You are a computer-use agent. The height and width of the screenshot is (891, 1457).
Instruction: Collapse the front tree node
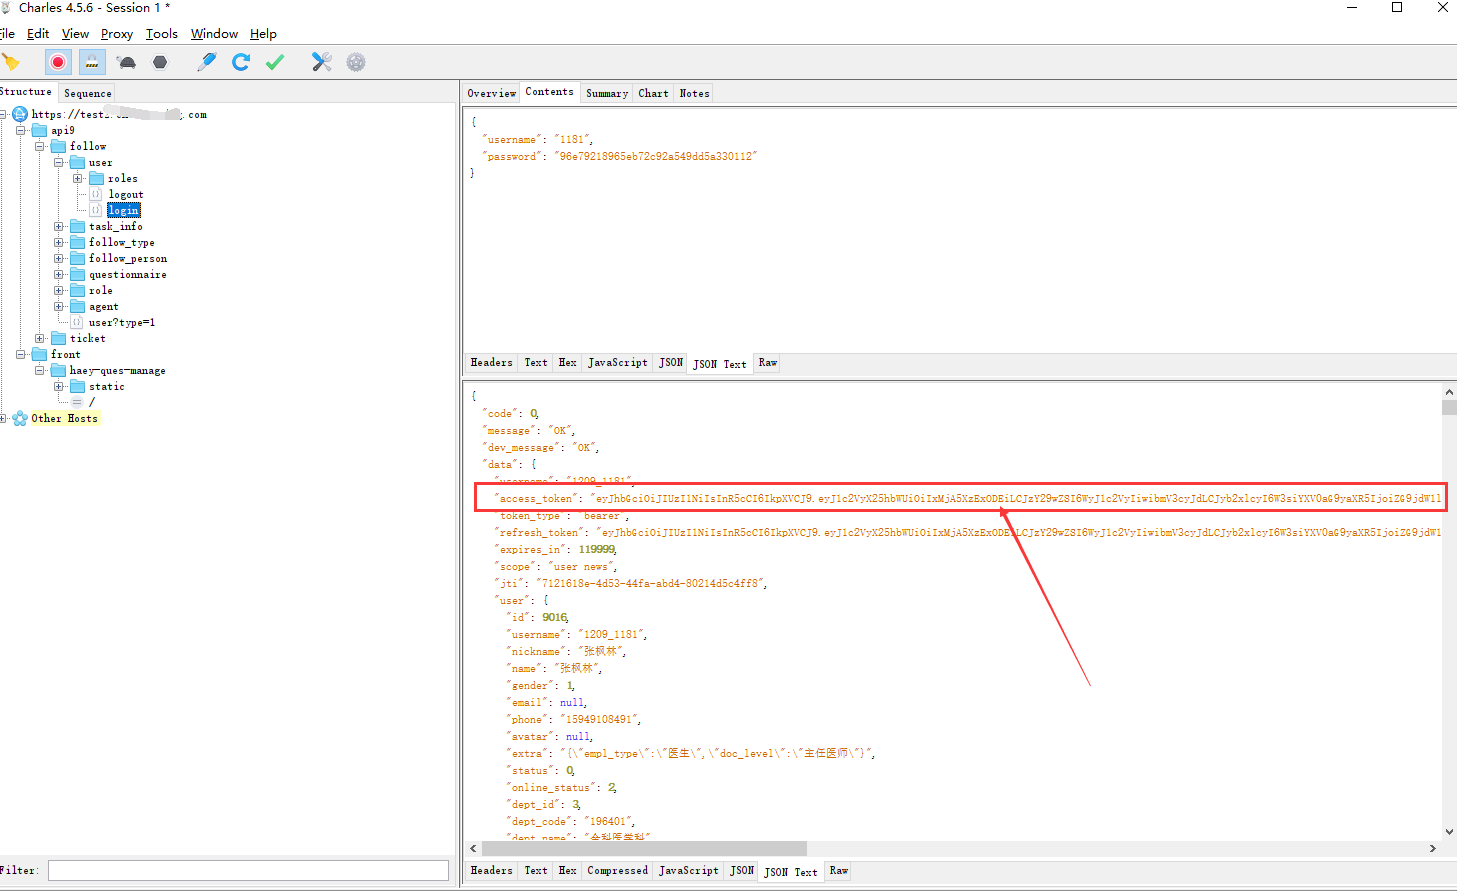(x=21, y=354)
